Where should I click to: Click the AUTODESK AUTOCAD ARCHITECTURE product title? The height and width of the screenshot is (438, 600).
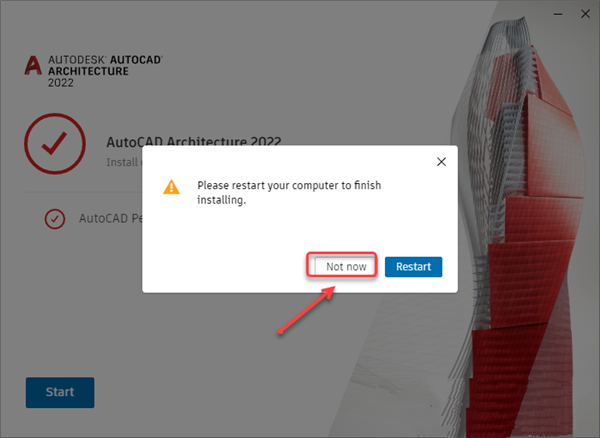(x=105, y=65)
